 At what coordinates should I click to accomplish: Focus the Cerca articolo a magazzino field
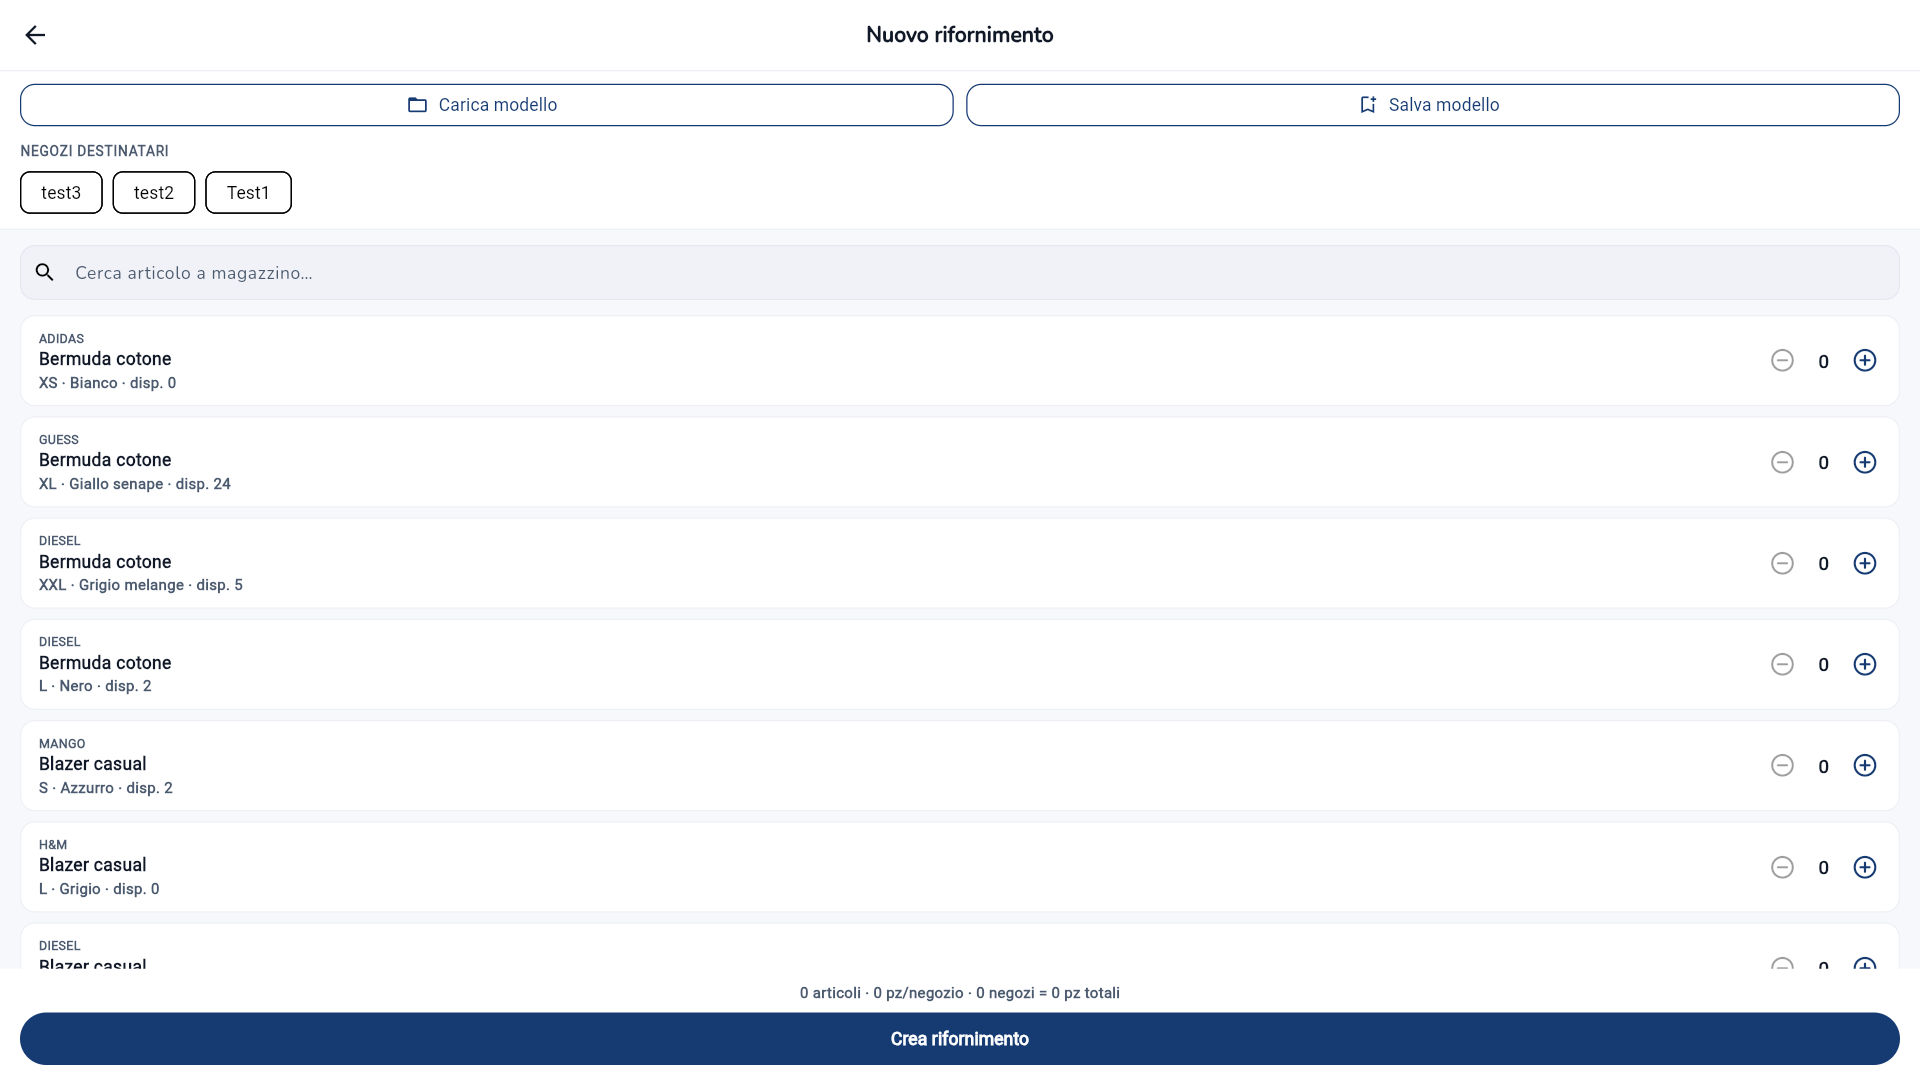point(960,273)
